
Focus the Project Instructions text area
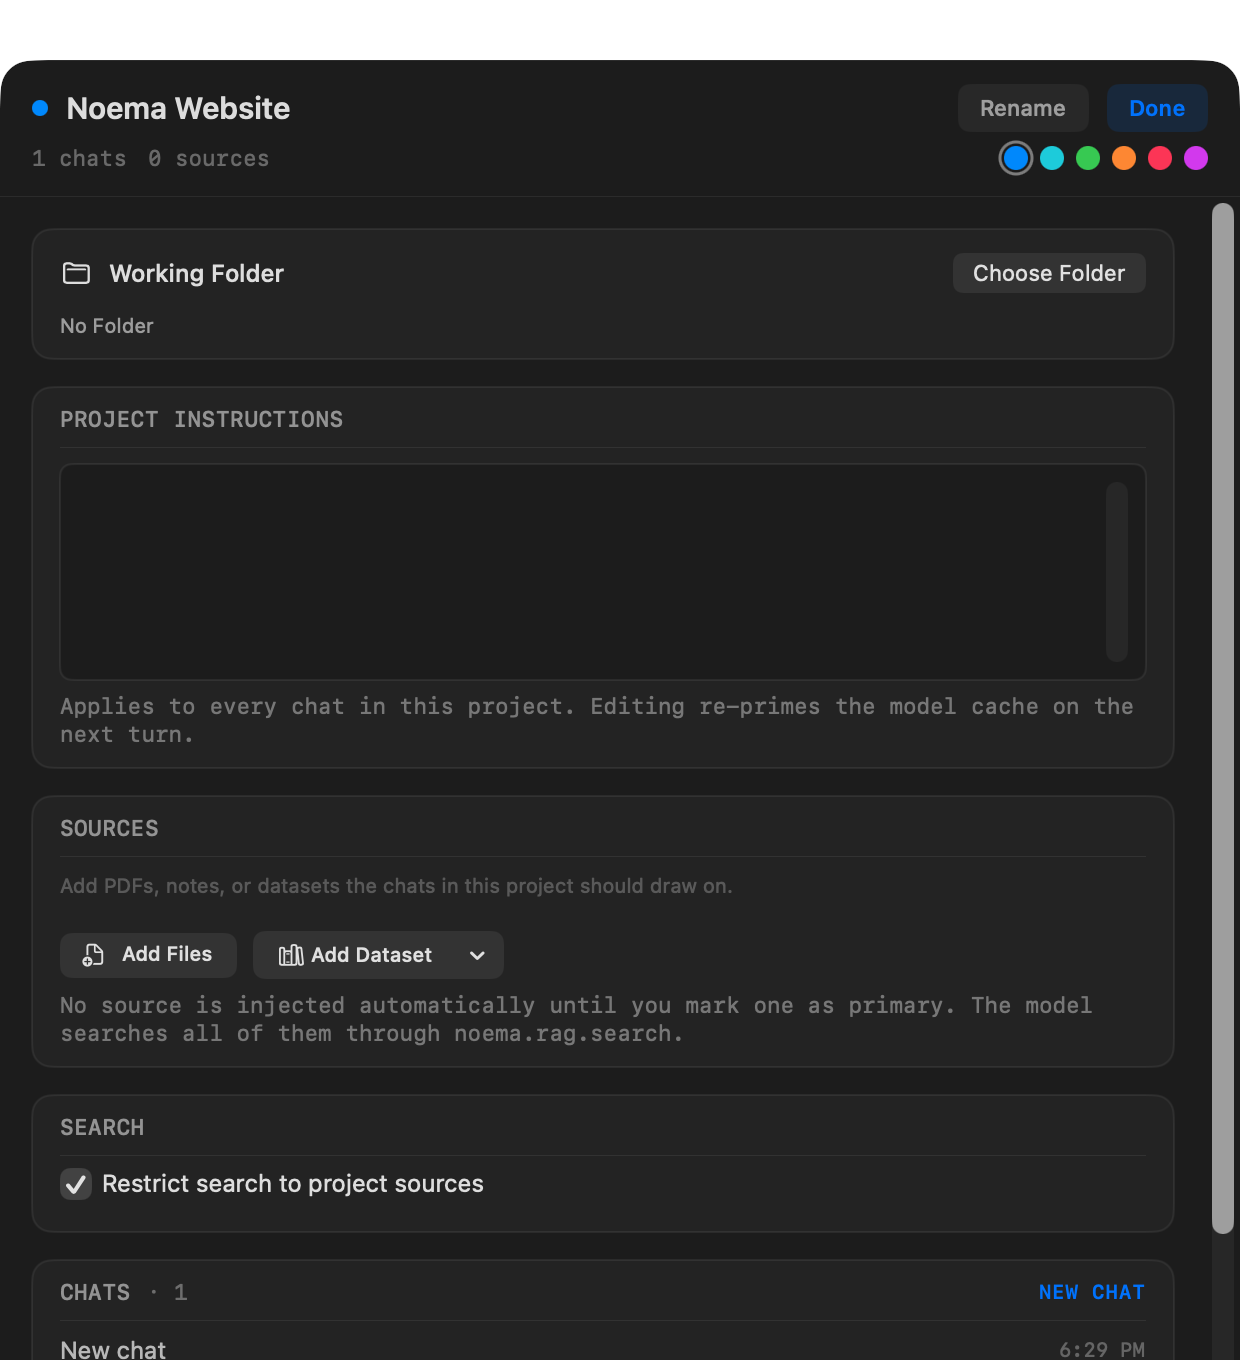tap(603, 572)
